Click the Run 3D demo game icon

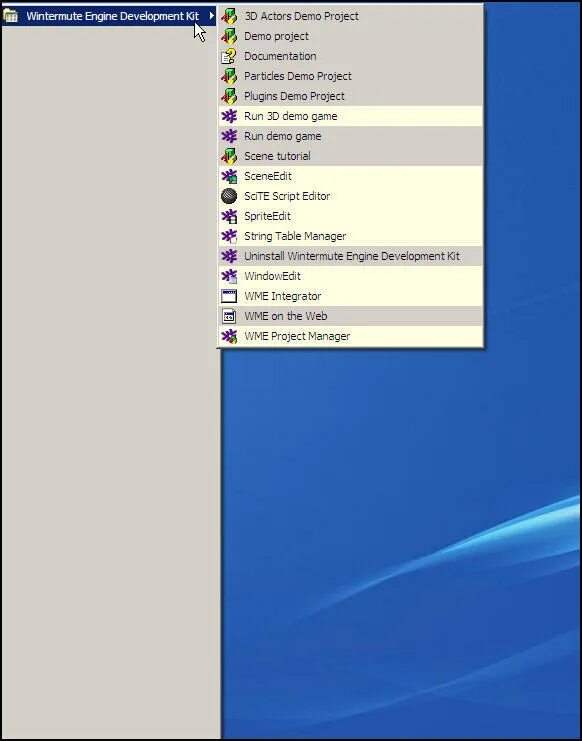pos(229,116)
